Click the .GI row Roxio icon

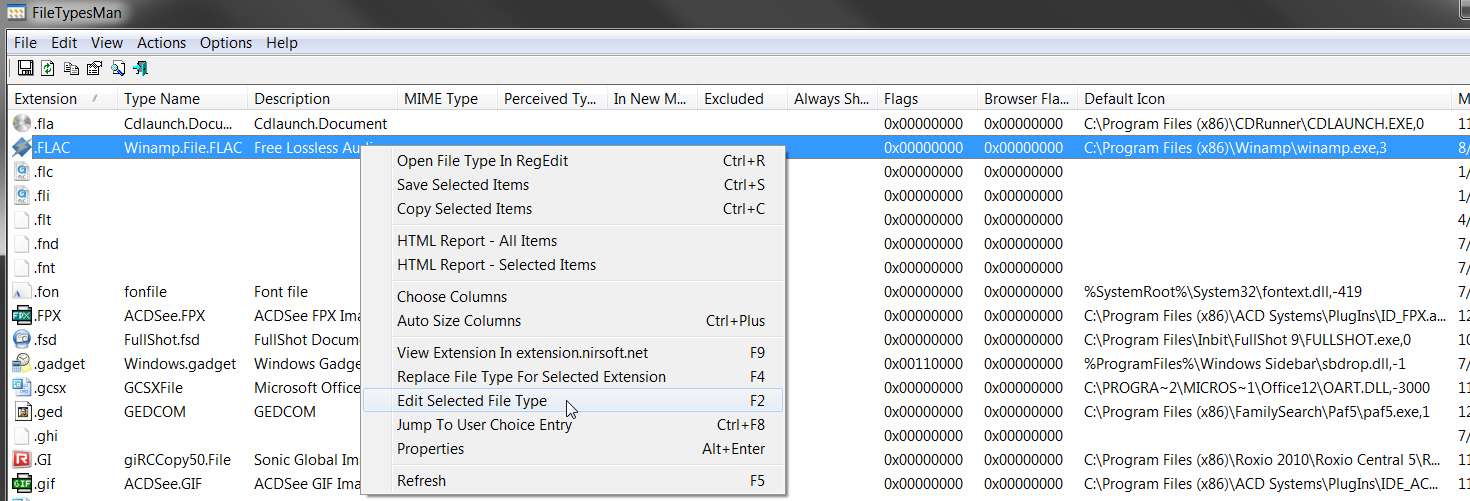coord(22,460)
